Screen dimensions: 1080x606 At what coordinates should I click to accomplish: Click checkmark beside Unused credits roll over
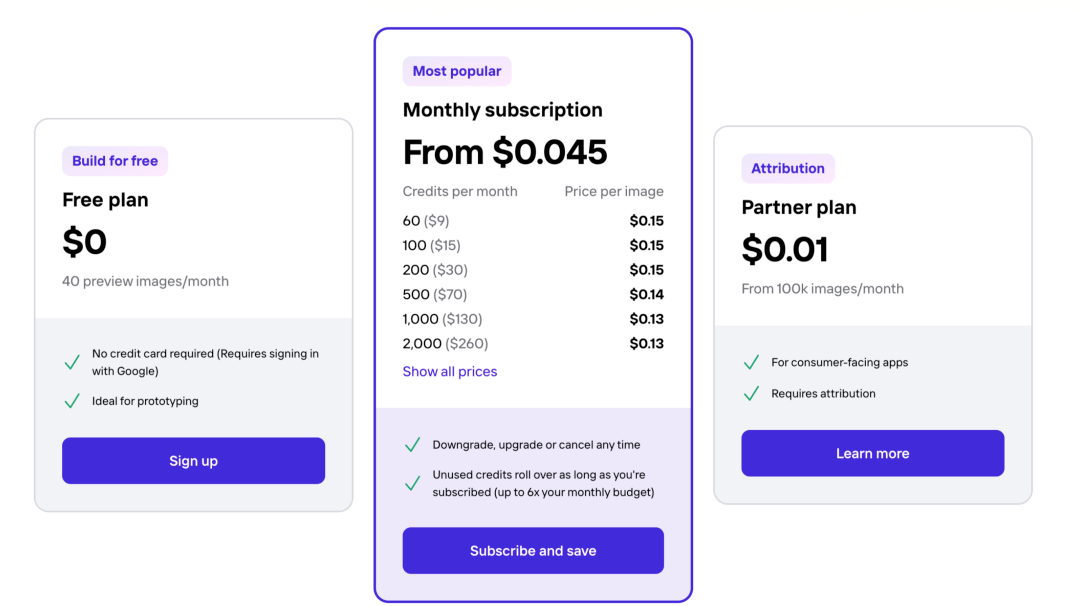point(412,483)
